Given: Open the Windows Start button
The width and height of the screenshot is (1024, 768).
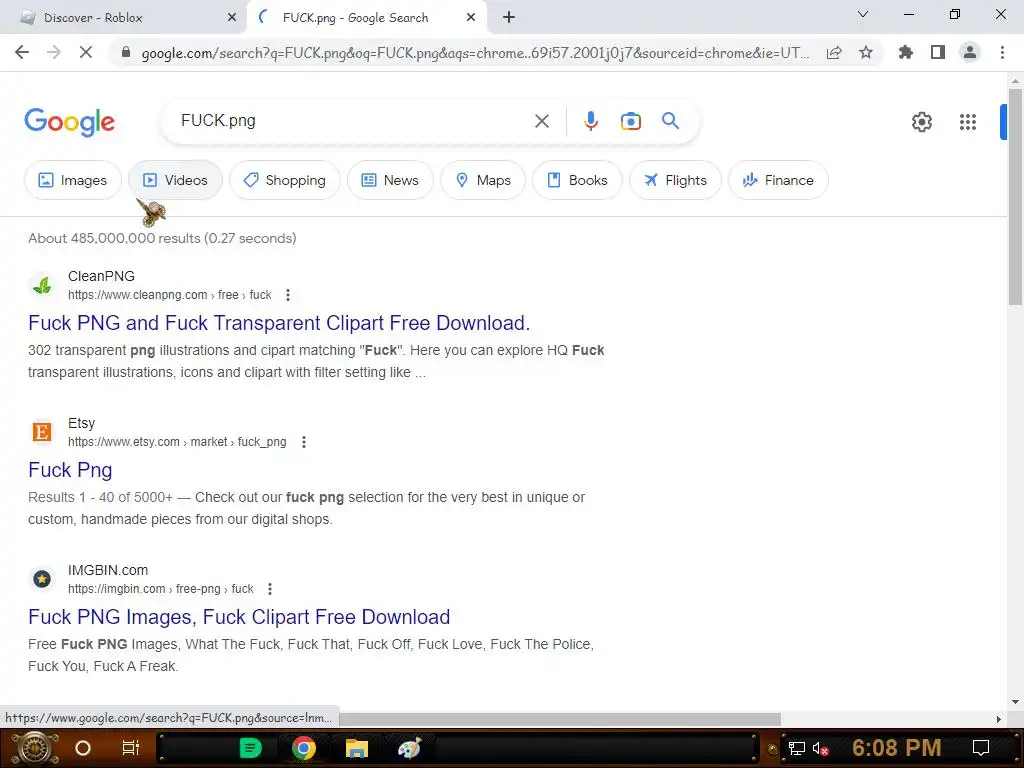Looking at the screenshot, I should click(35, 748).
